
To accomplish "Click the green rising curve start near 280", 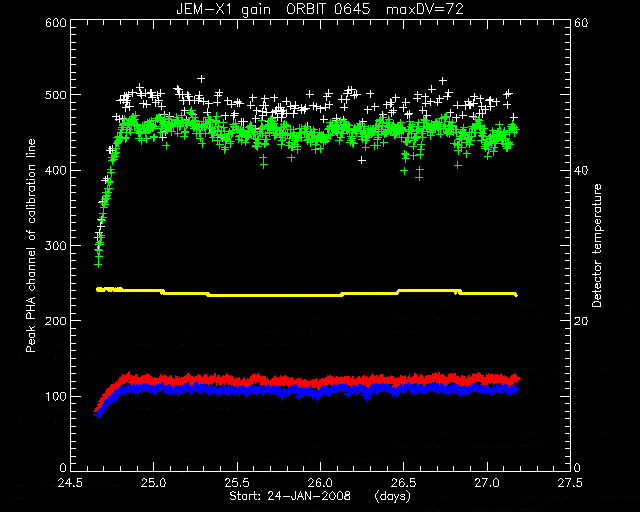I will [x=98, y=261].
